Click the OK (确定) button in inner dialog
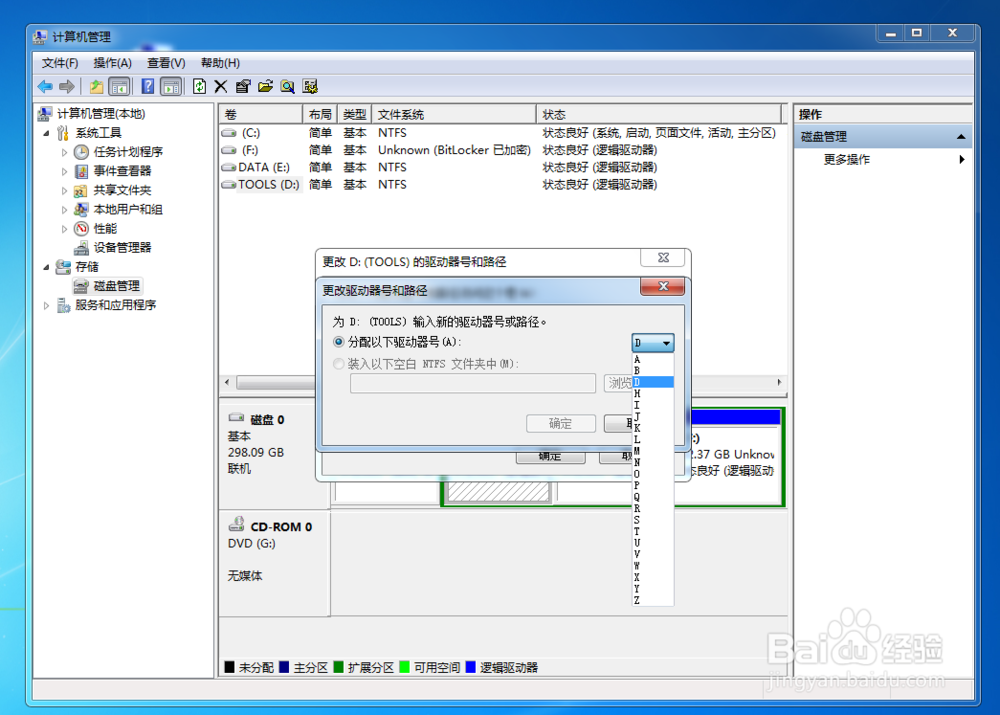1000x715 pixels. click(561, 424)
